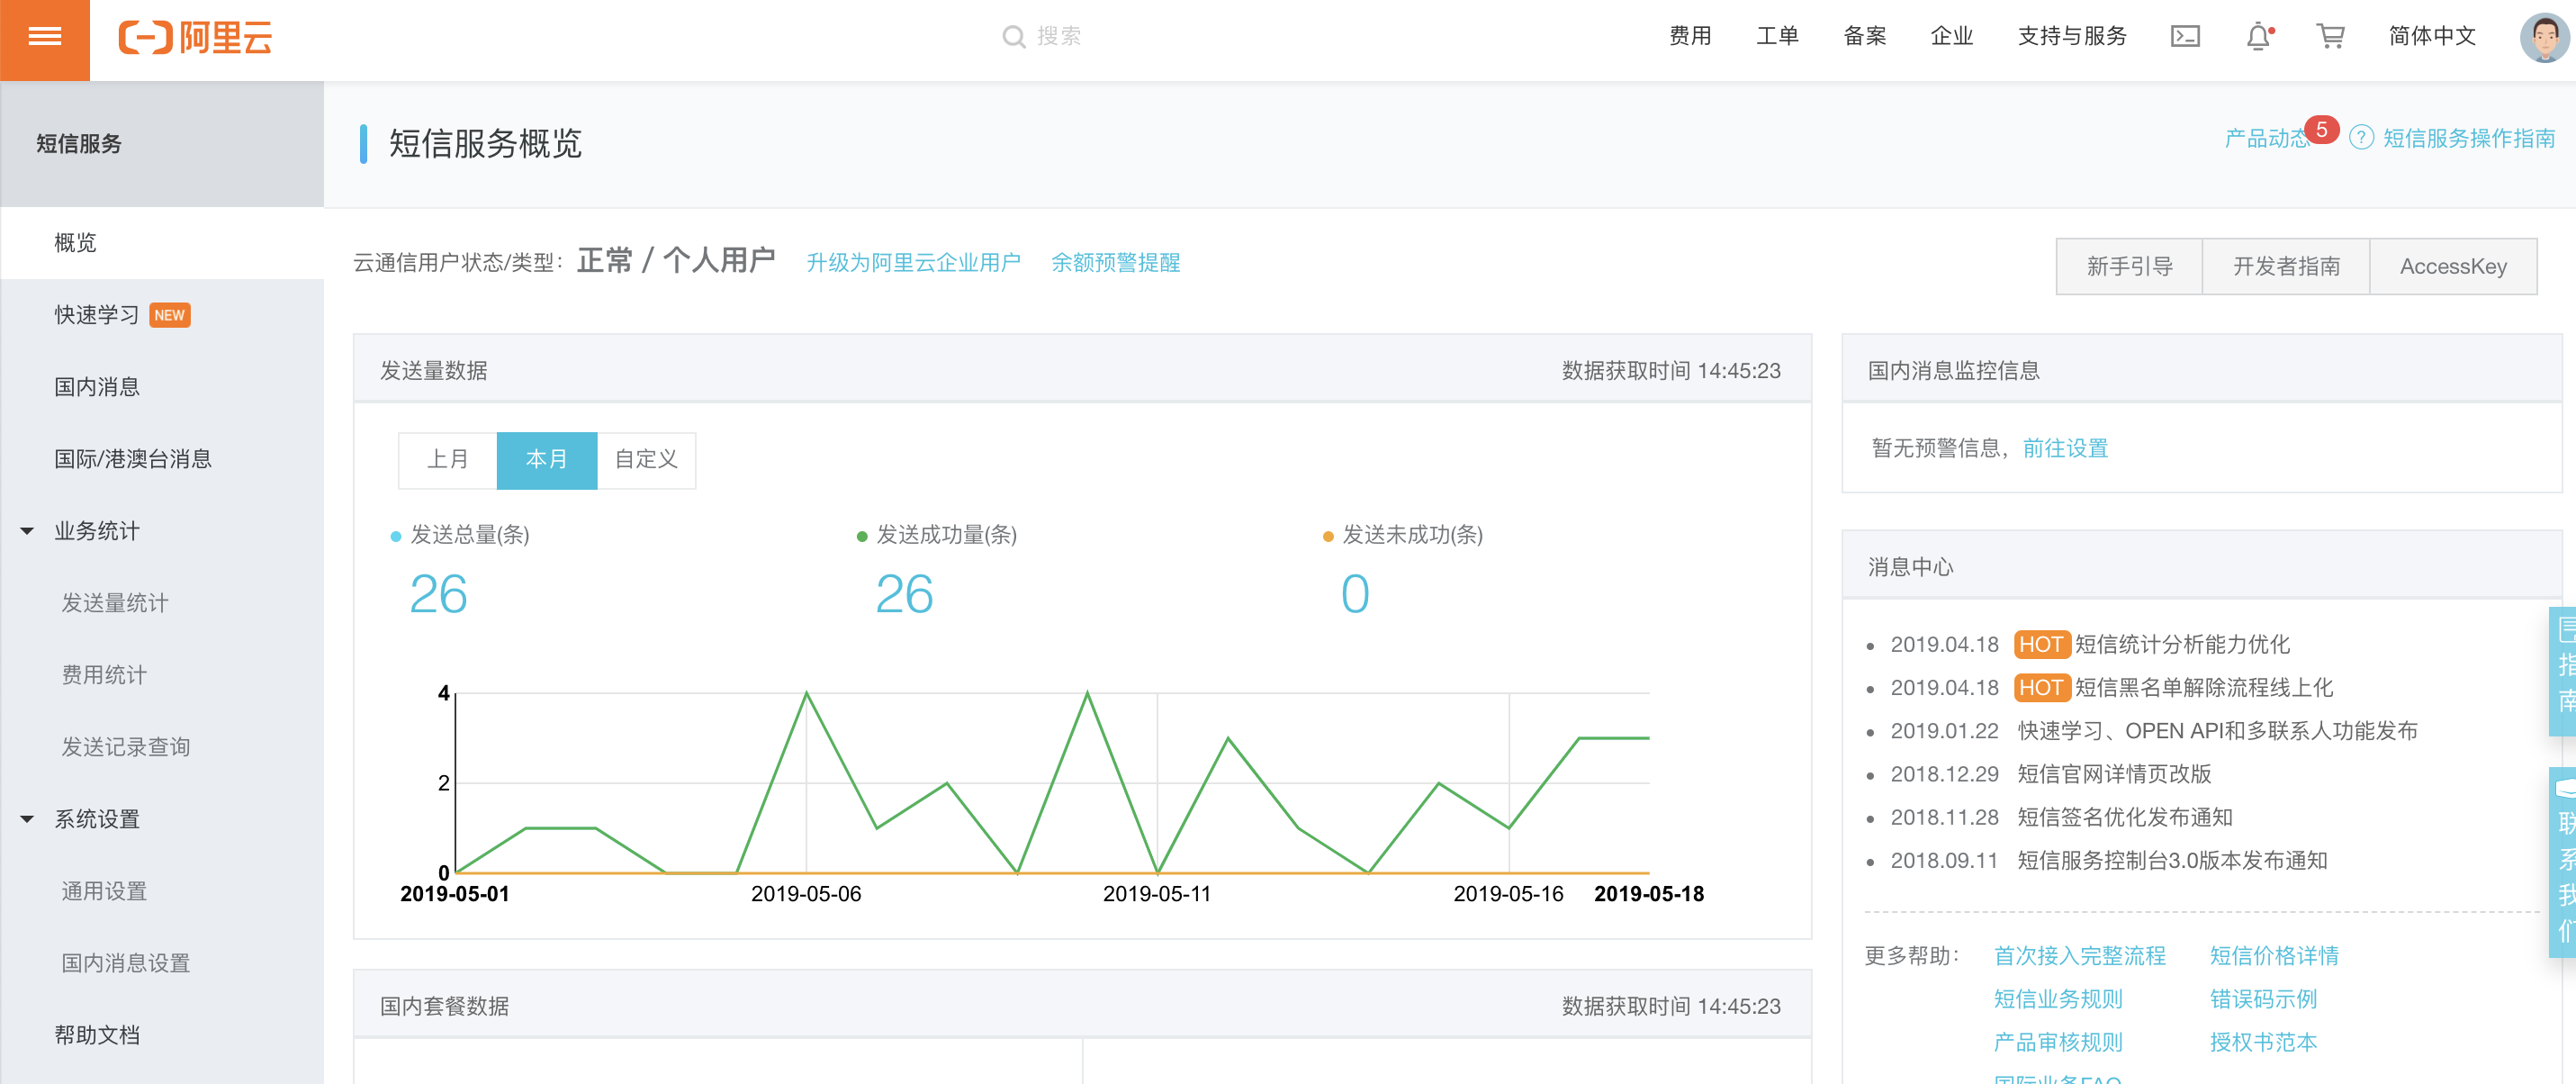Open the 快速学习、OPEN API news item

point(2217,731)
